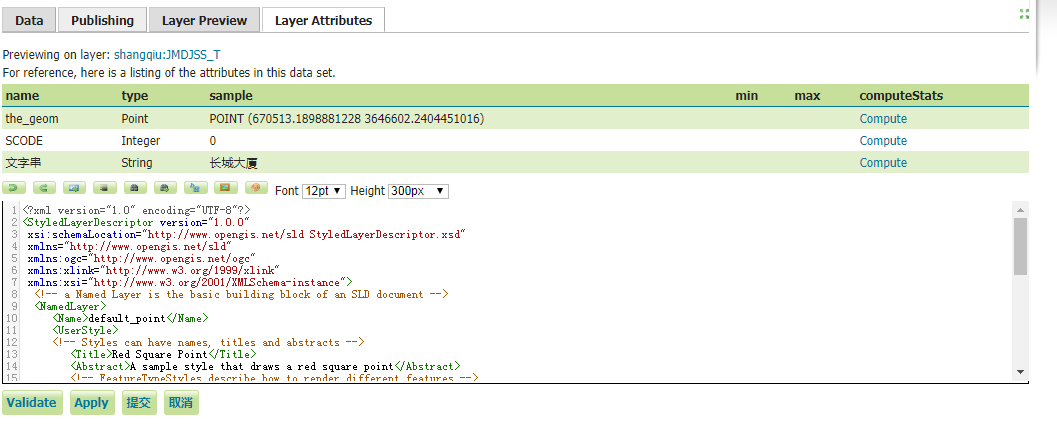The height and width of the screenshot is (424, 1057).
Task: Click the editor vertical scrollbar thumb
Action: tap(1021, 246)
